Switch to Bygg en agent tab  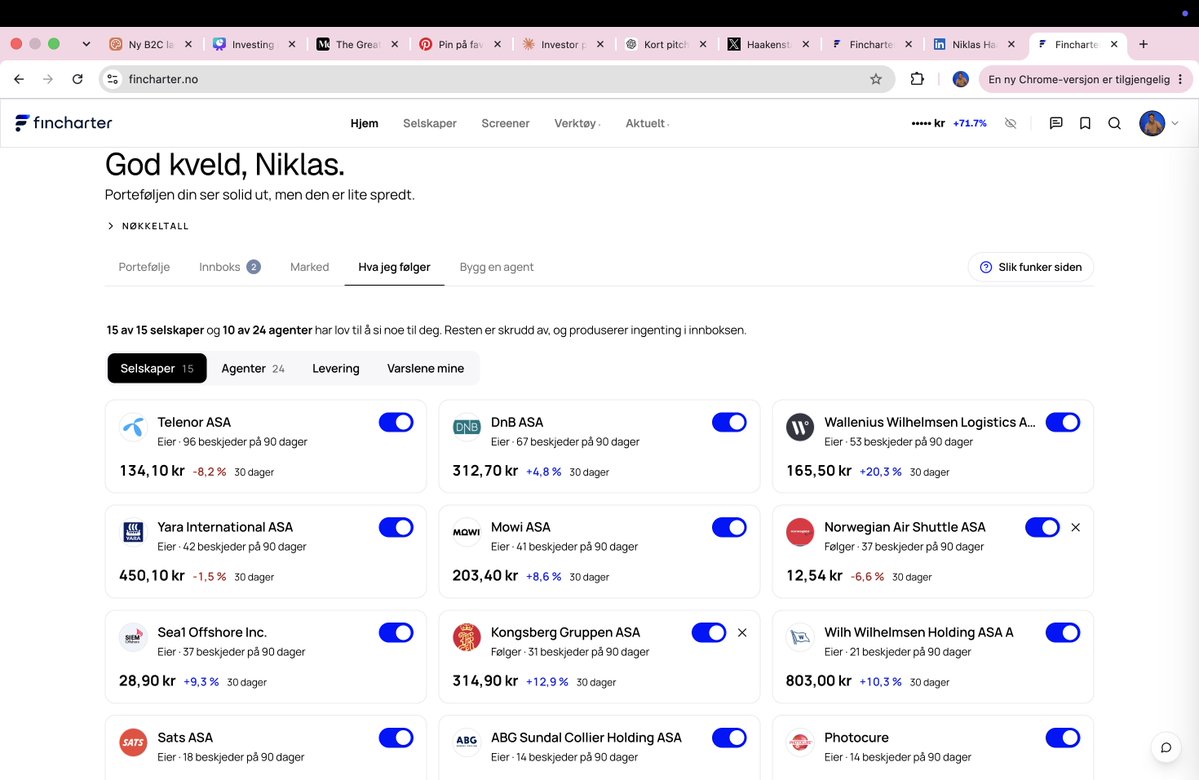[x=496, y=267]
